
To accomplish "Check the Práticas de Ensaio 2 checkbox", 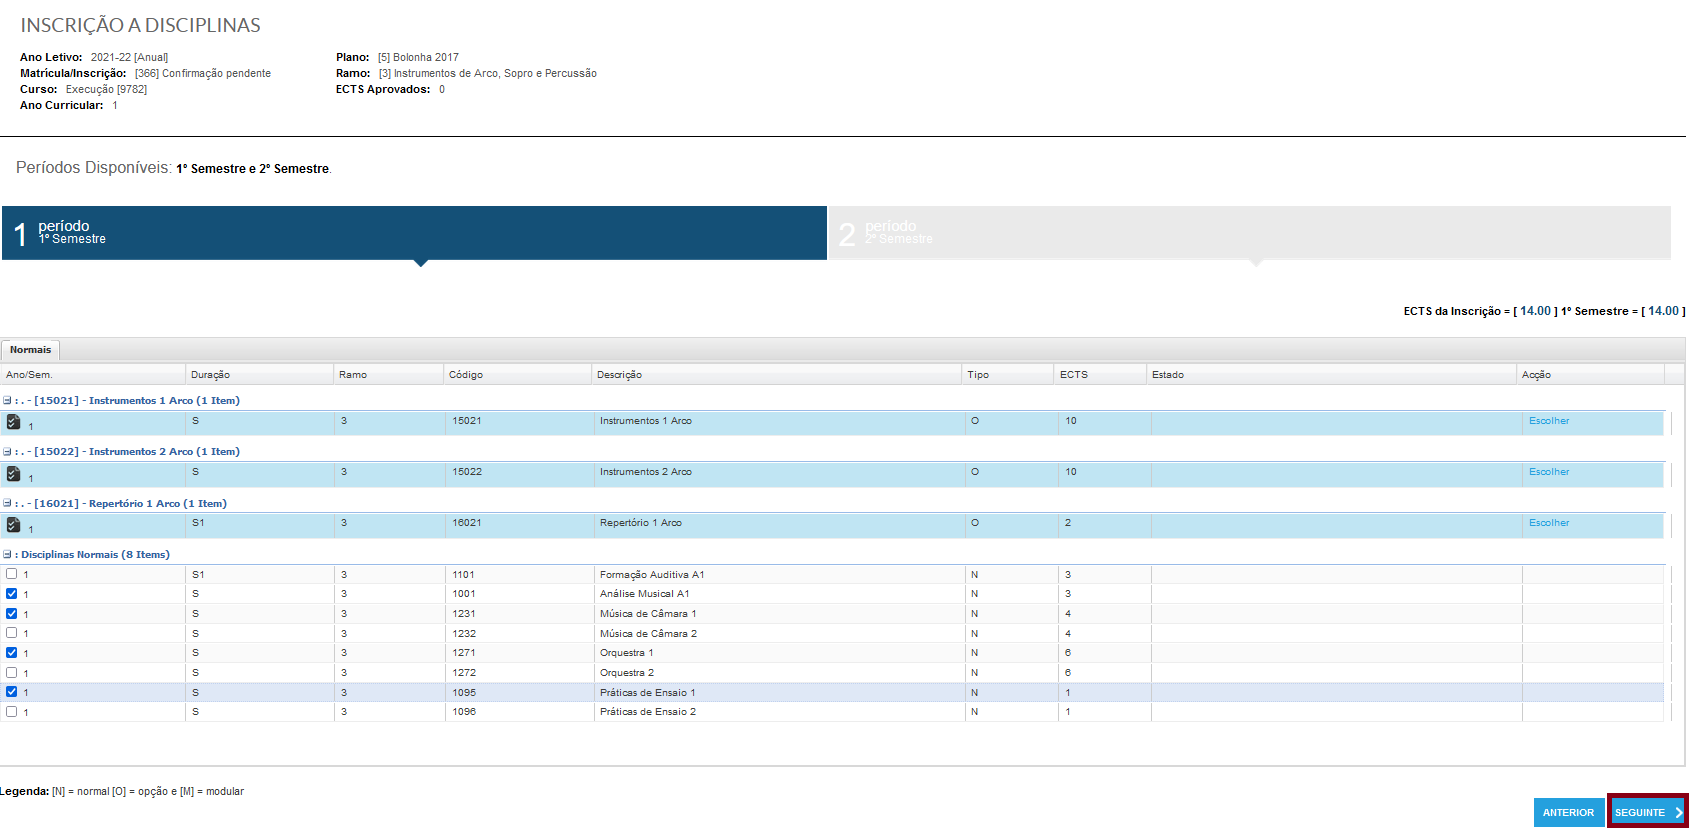I will tap(12, 712).
